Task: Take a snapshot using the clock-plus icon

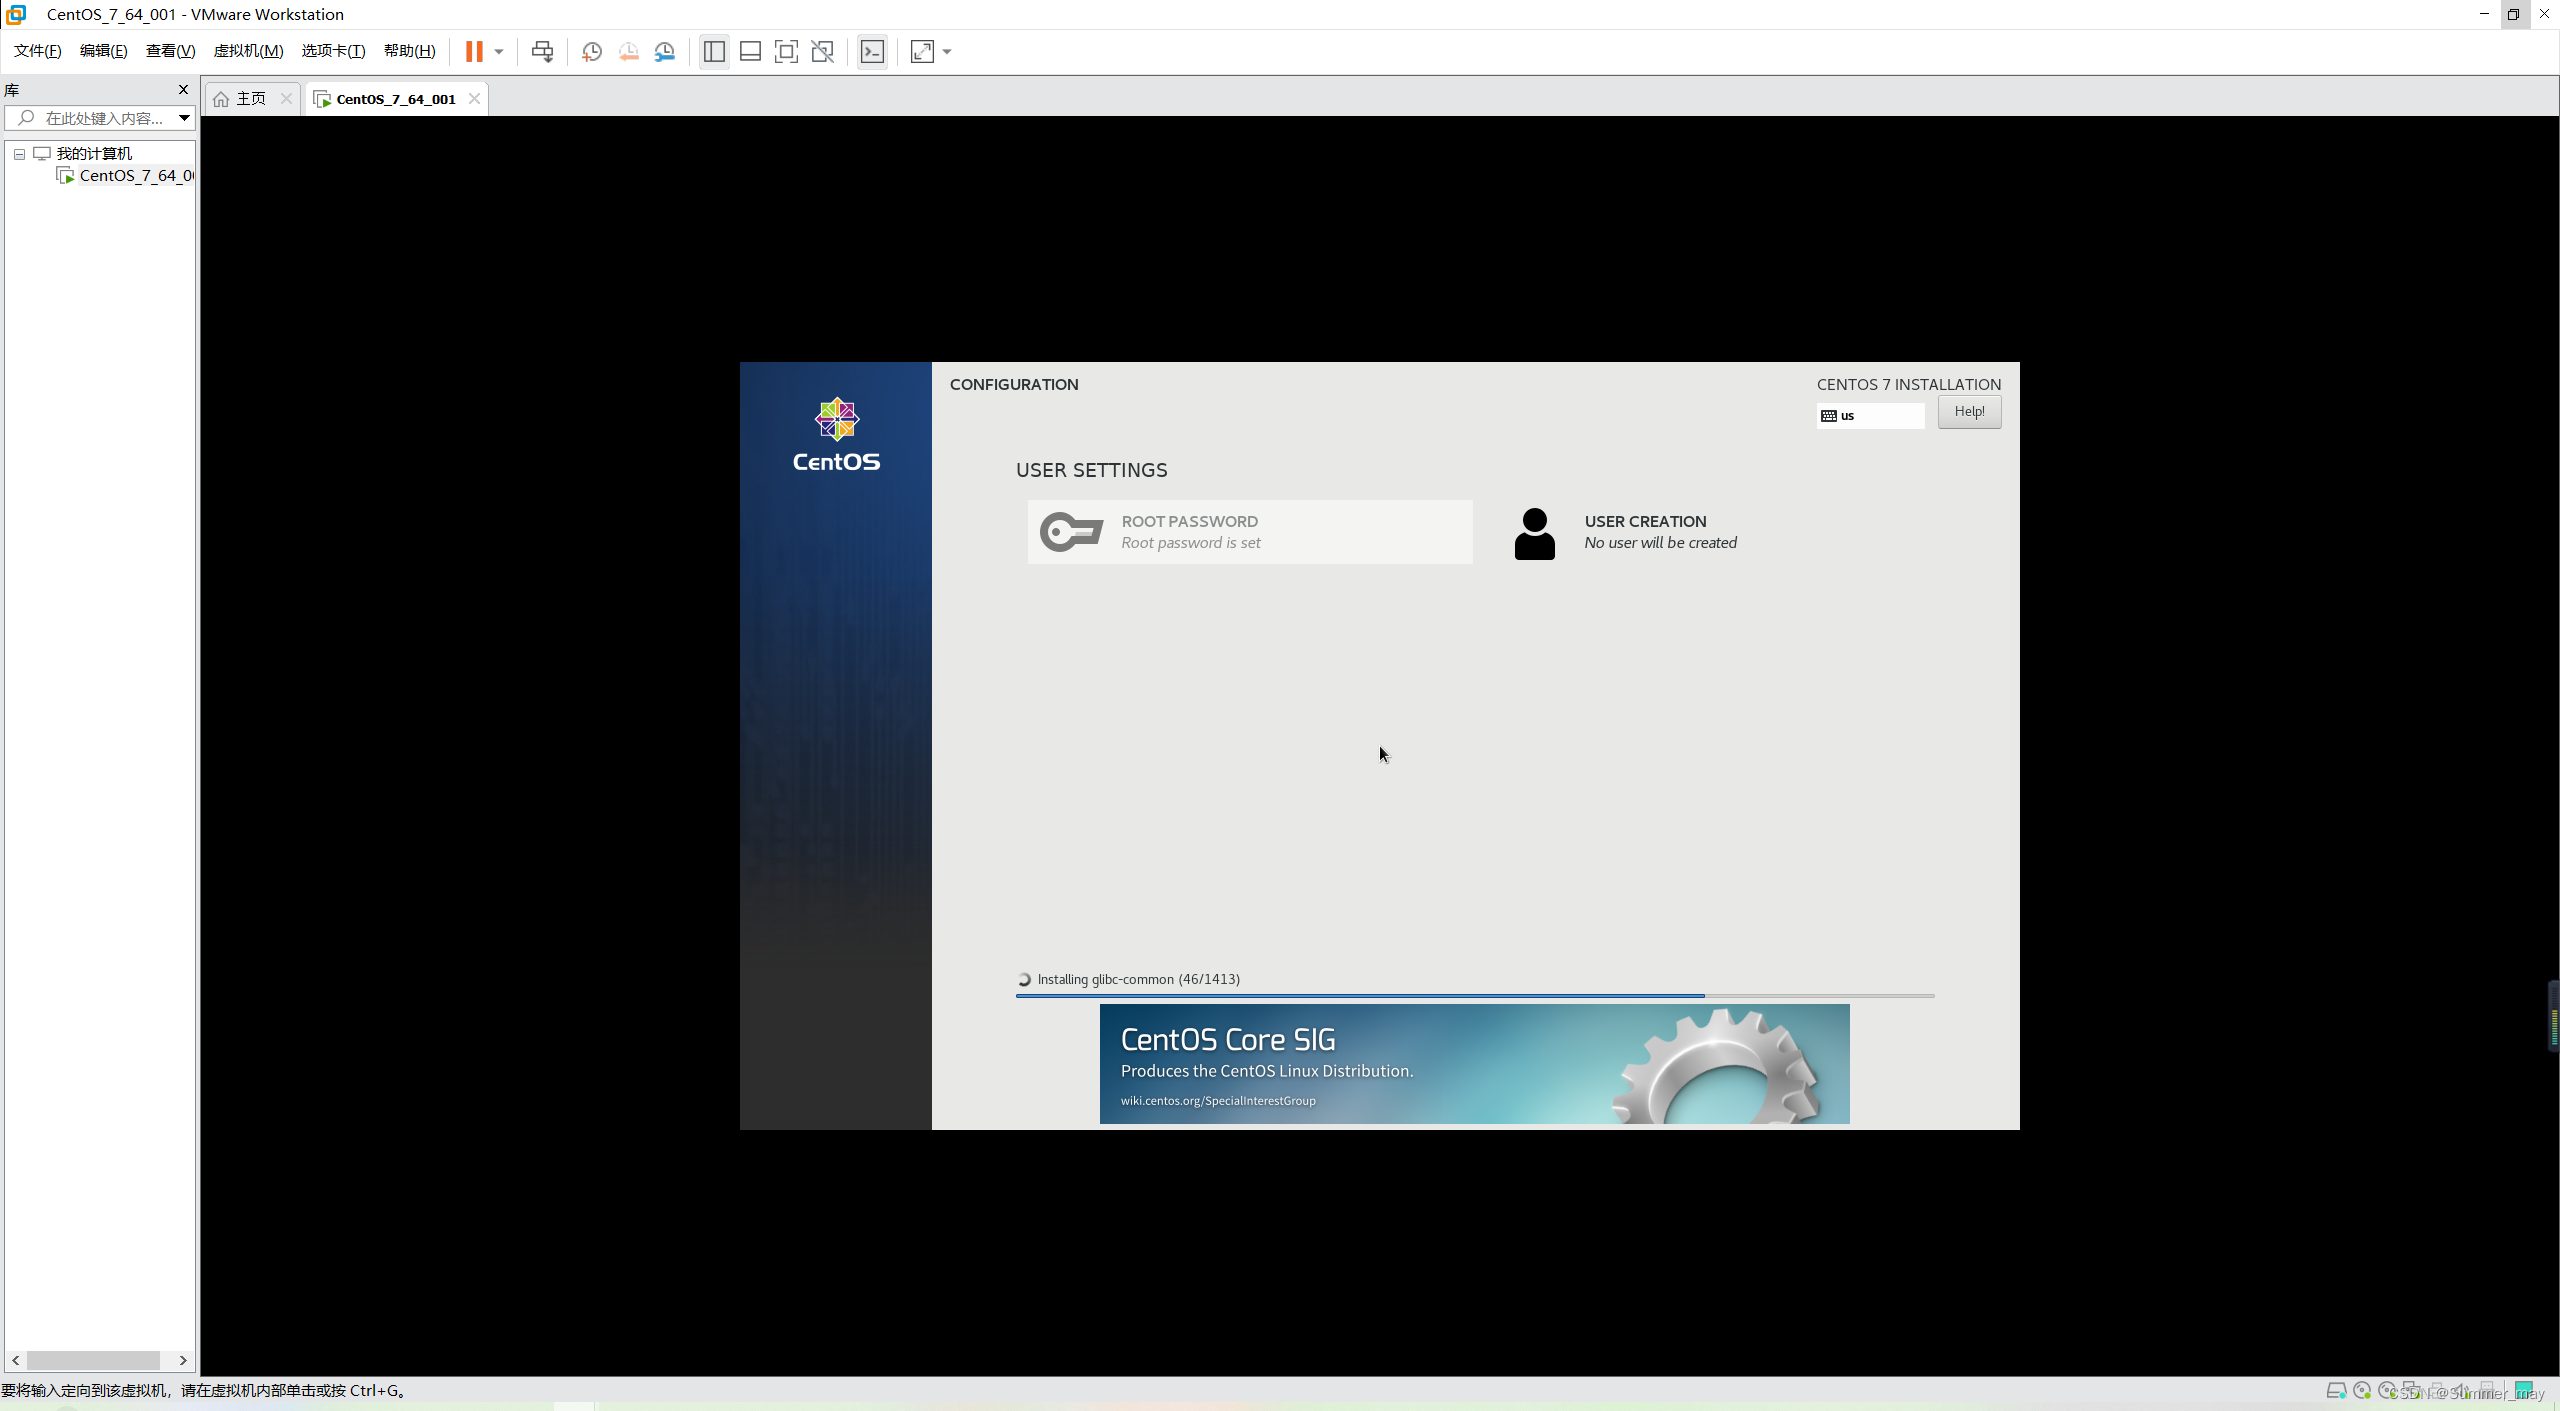Action: click(591, 51)
